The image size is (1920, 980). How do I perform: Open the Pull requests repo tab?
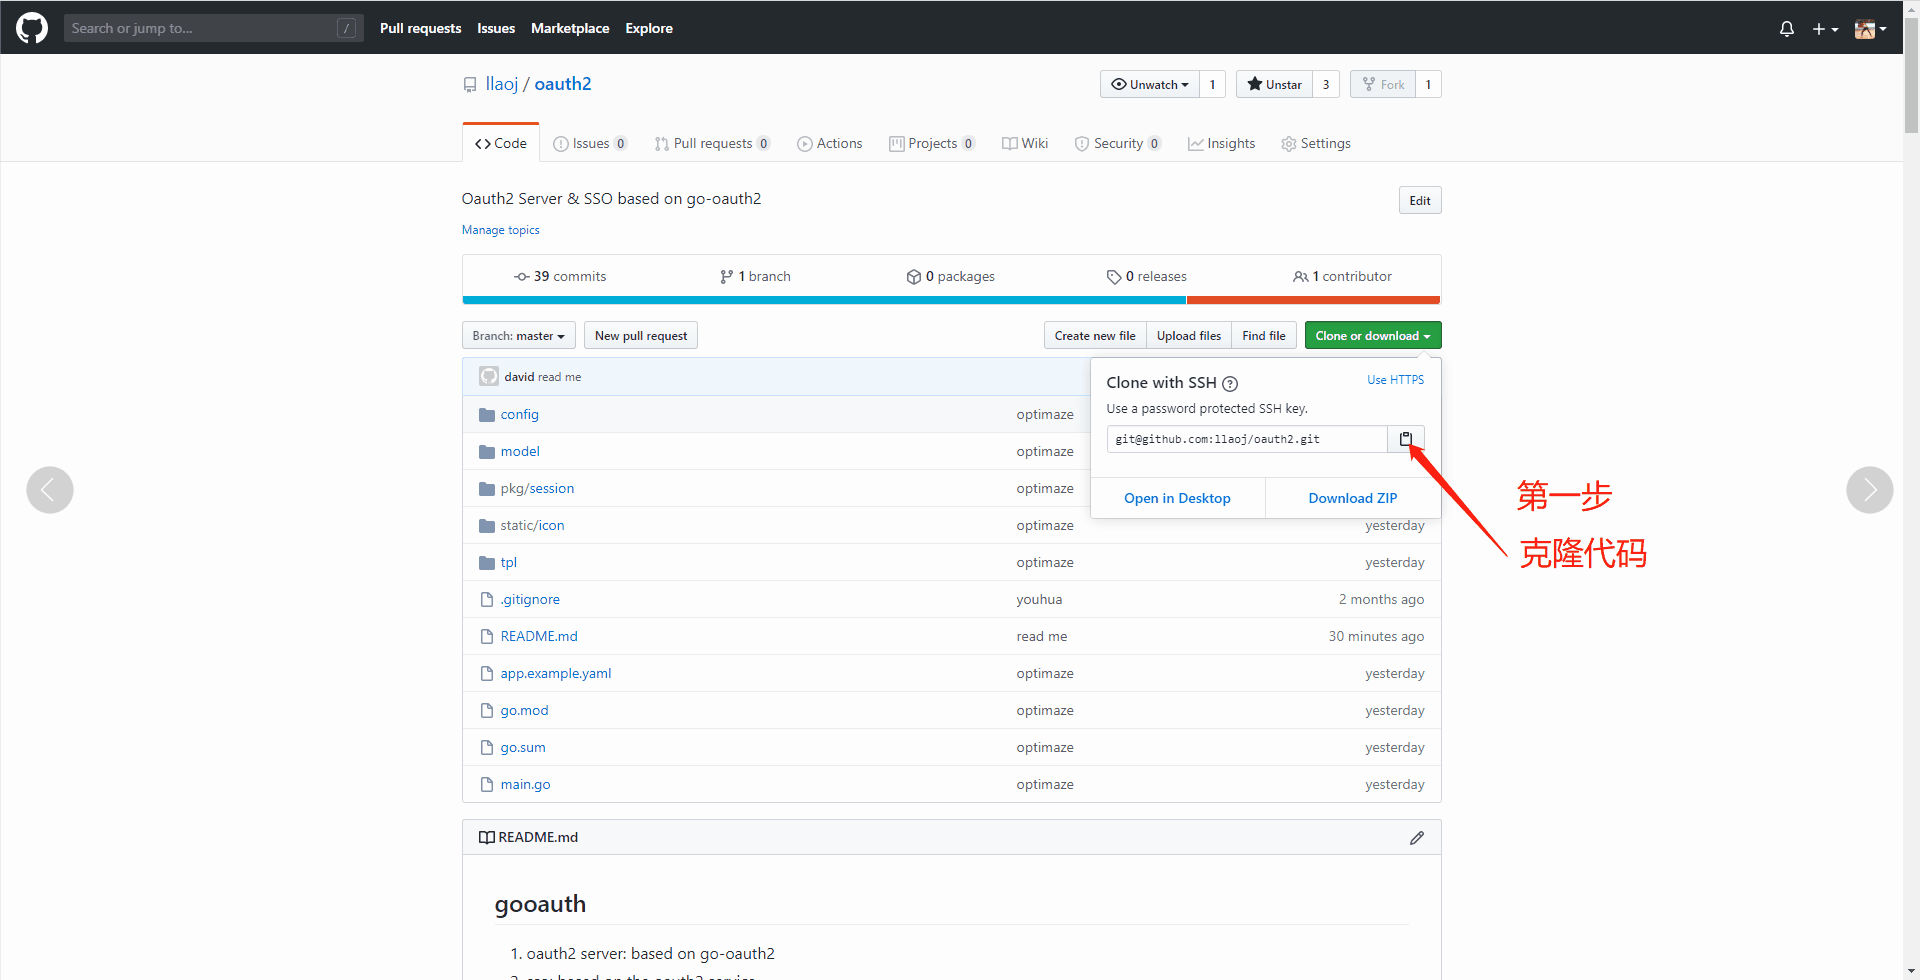point(712,144)
